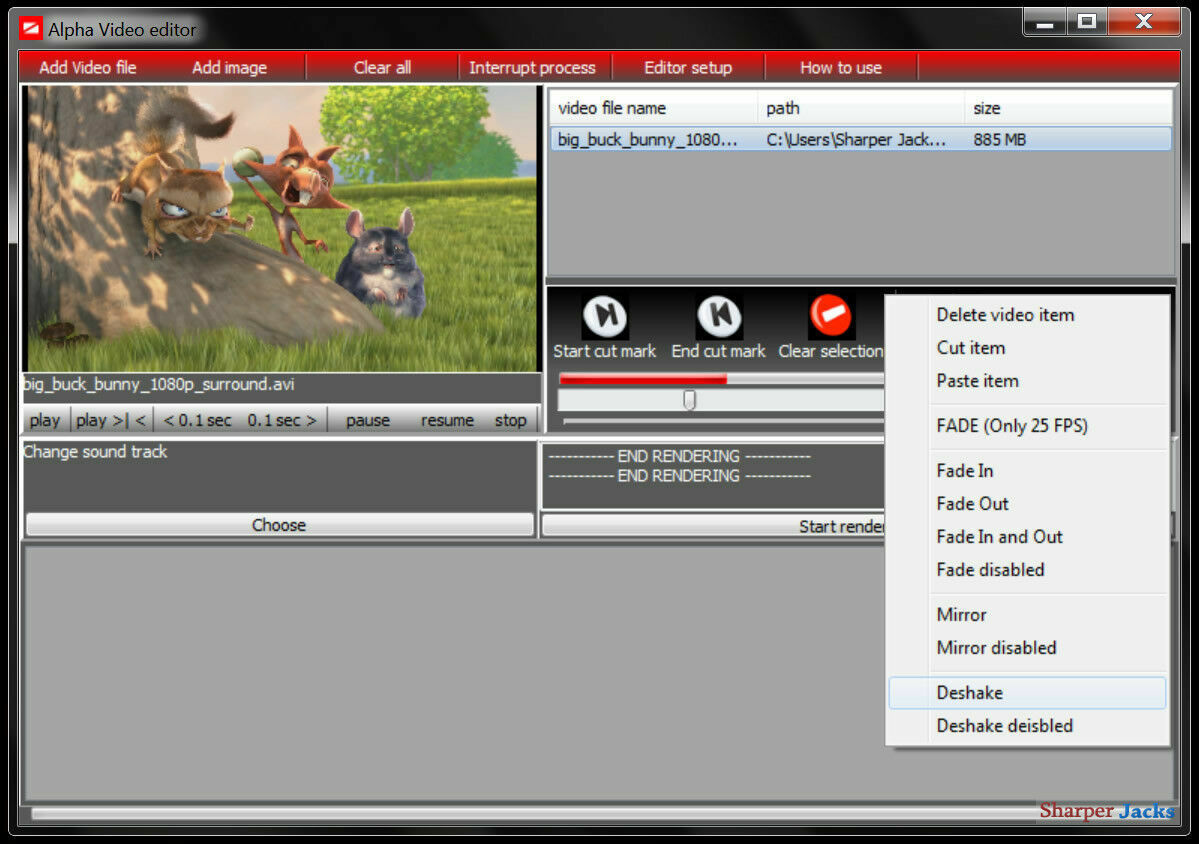Click the play >| button
The height and width of the screenshot is (844, 1199).
click(x=102, y=420)
